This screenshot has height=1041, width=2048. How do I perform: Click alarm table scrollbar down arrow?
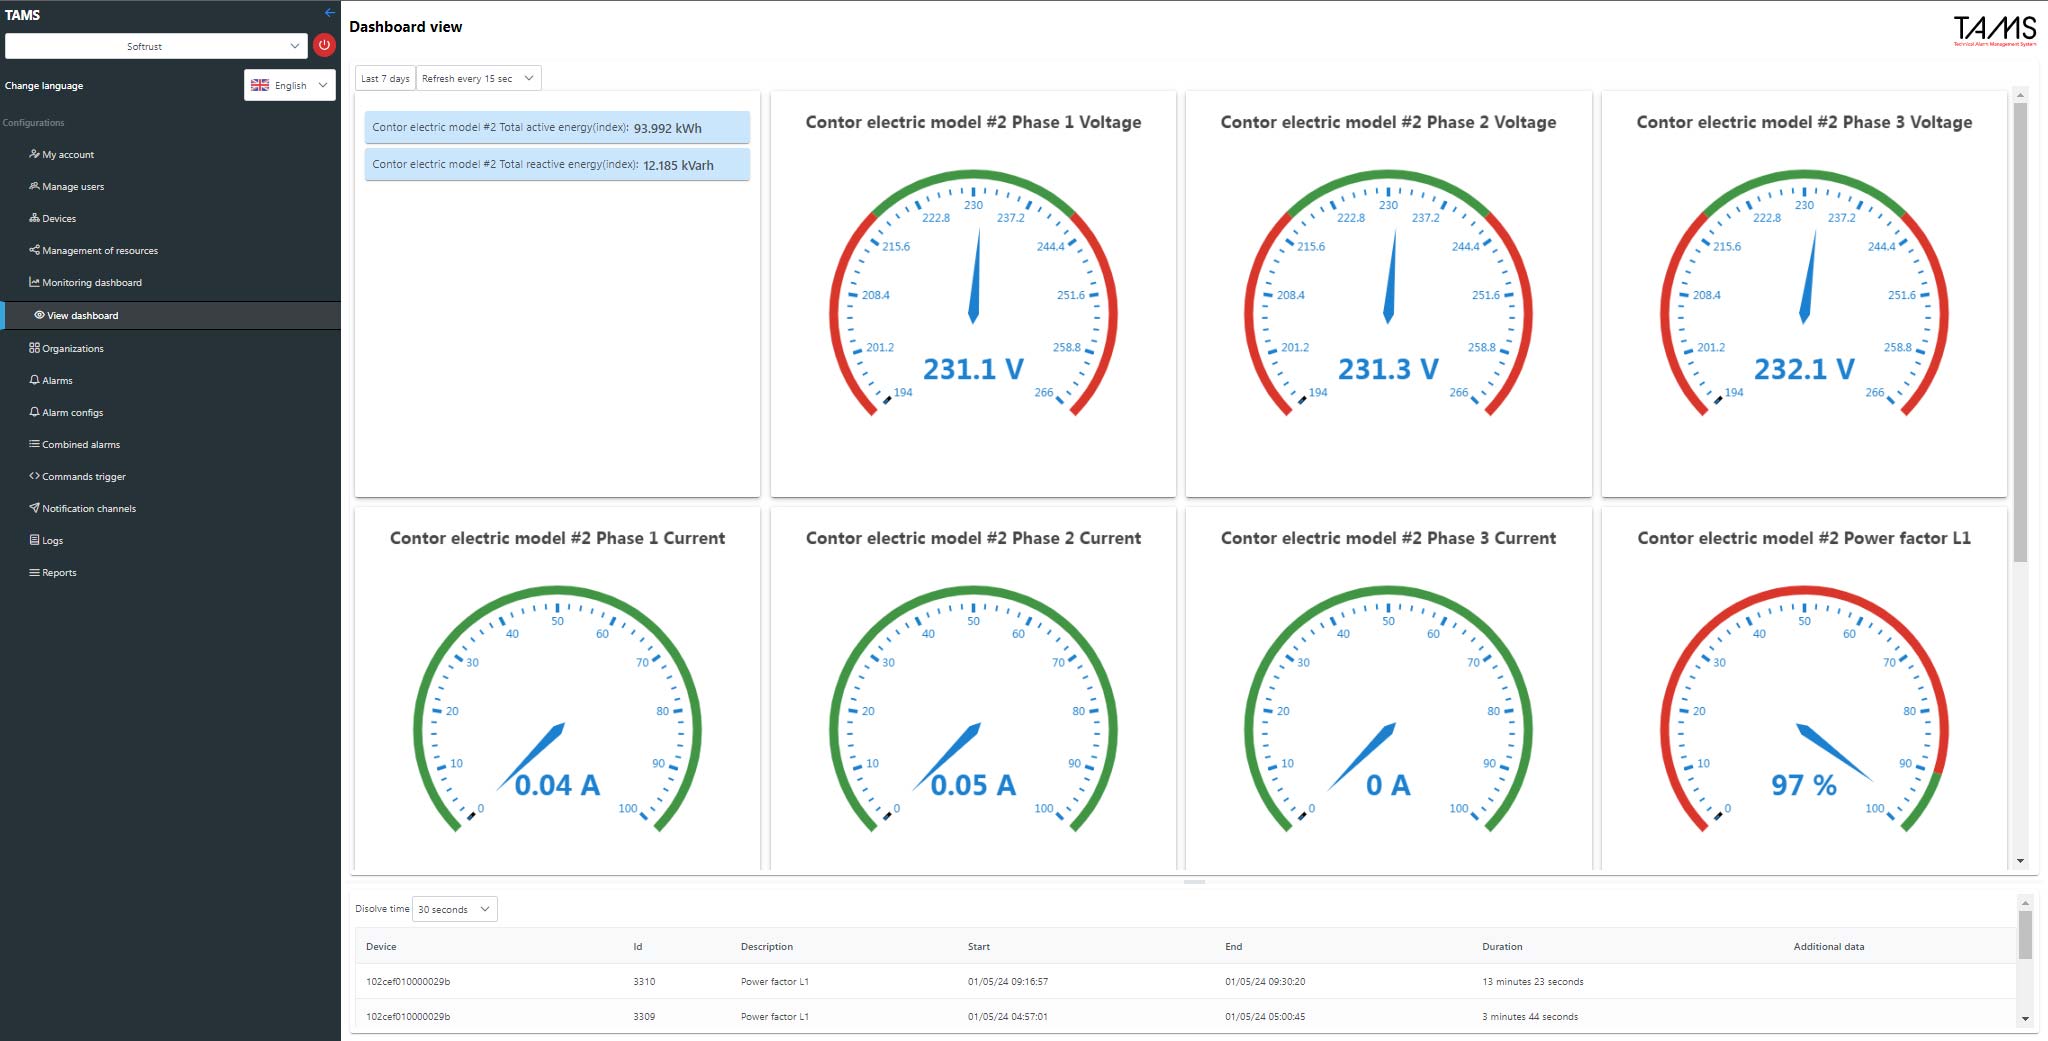click(2025, 1019)
